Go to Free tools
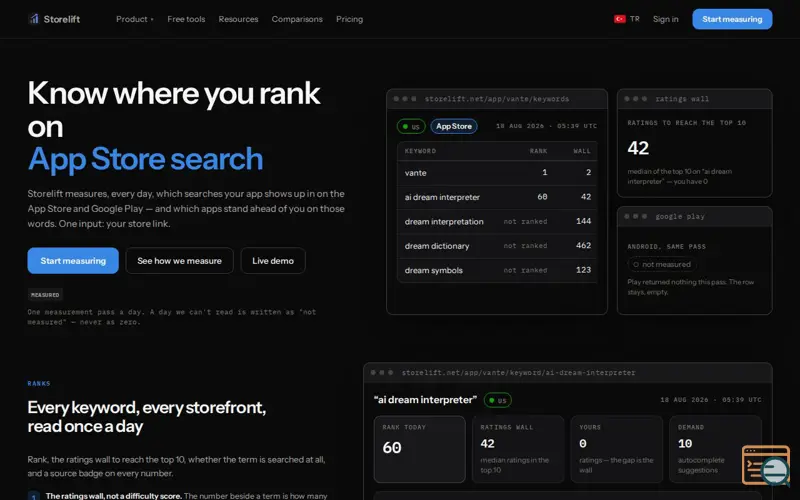 (x=186, y=19)
